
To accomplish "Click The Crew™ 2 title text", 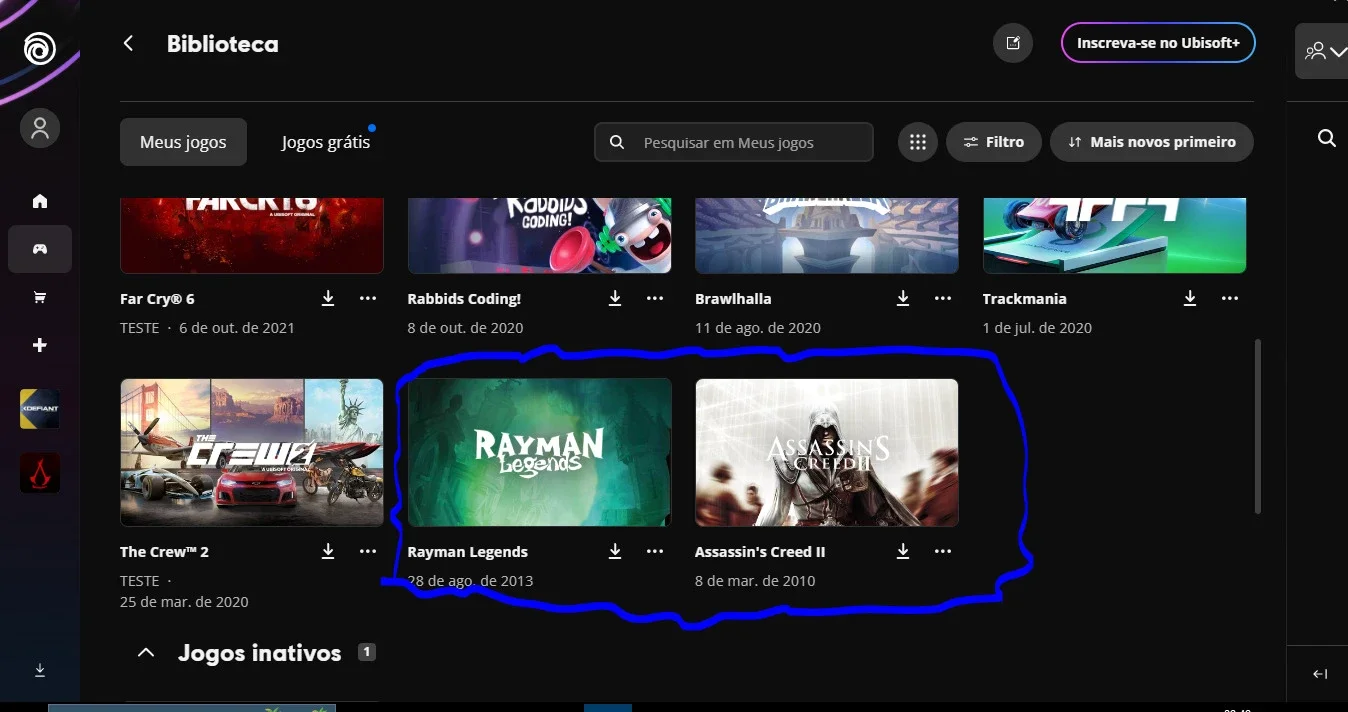I will tap(164, 552).
